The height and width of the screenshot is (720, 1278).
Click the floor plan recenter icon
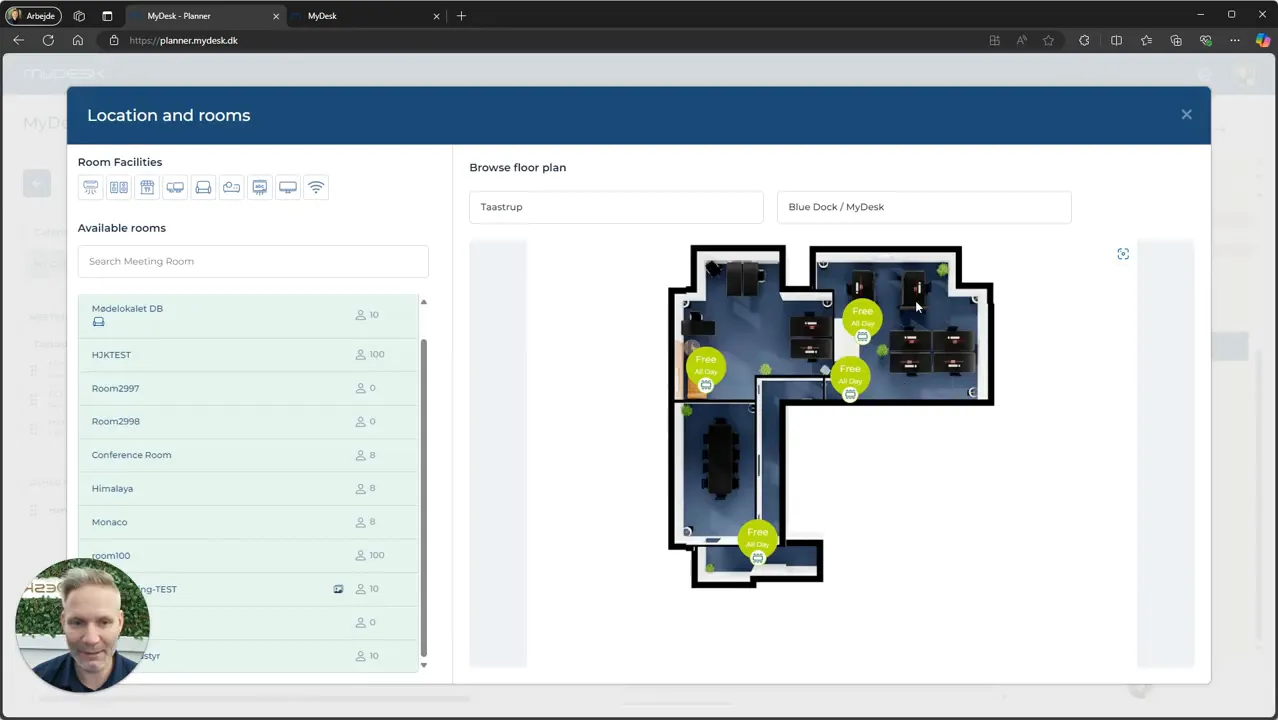coord(1123,254)
